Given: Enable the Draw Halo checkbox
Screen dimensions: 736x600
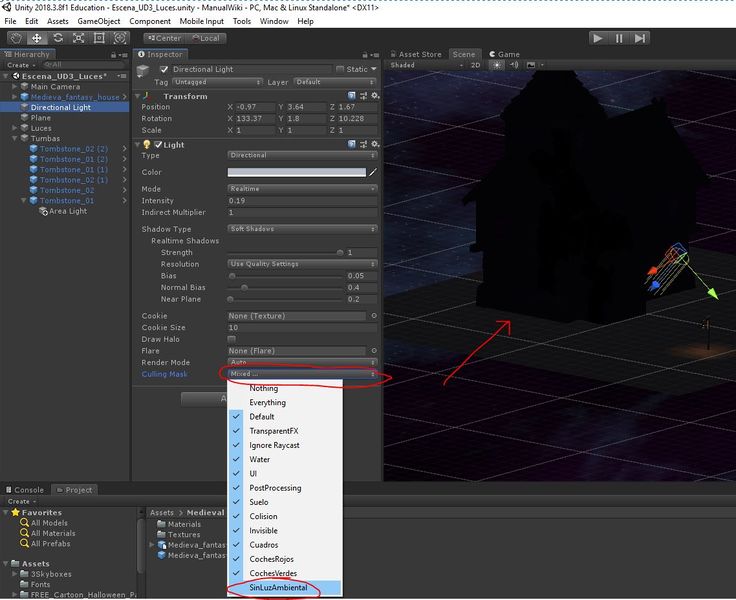Looking at the screenshot, I should [x=231, y=339].
